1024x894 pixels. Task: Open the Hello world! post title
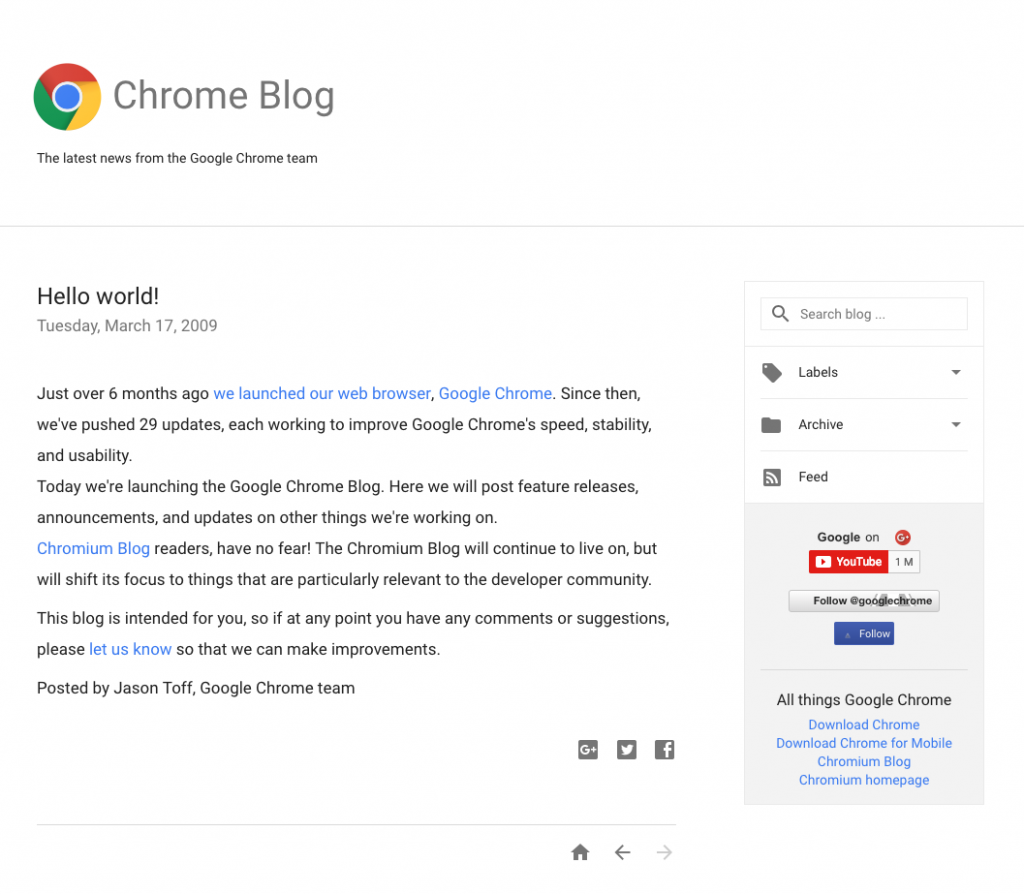coord(98,296)
